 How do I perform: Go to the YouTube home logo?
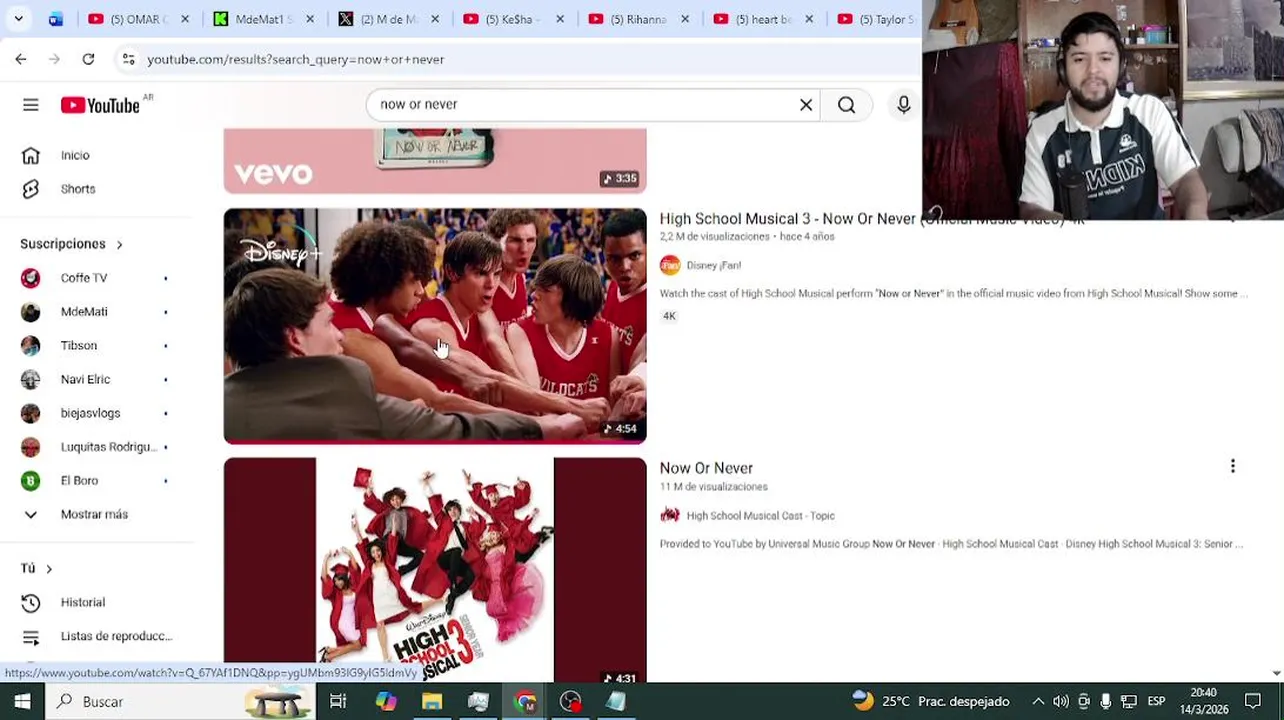[100, 105]
